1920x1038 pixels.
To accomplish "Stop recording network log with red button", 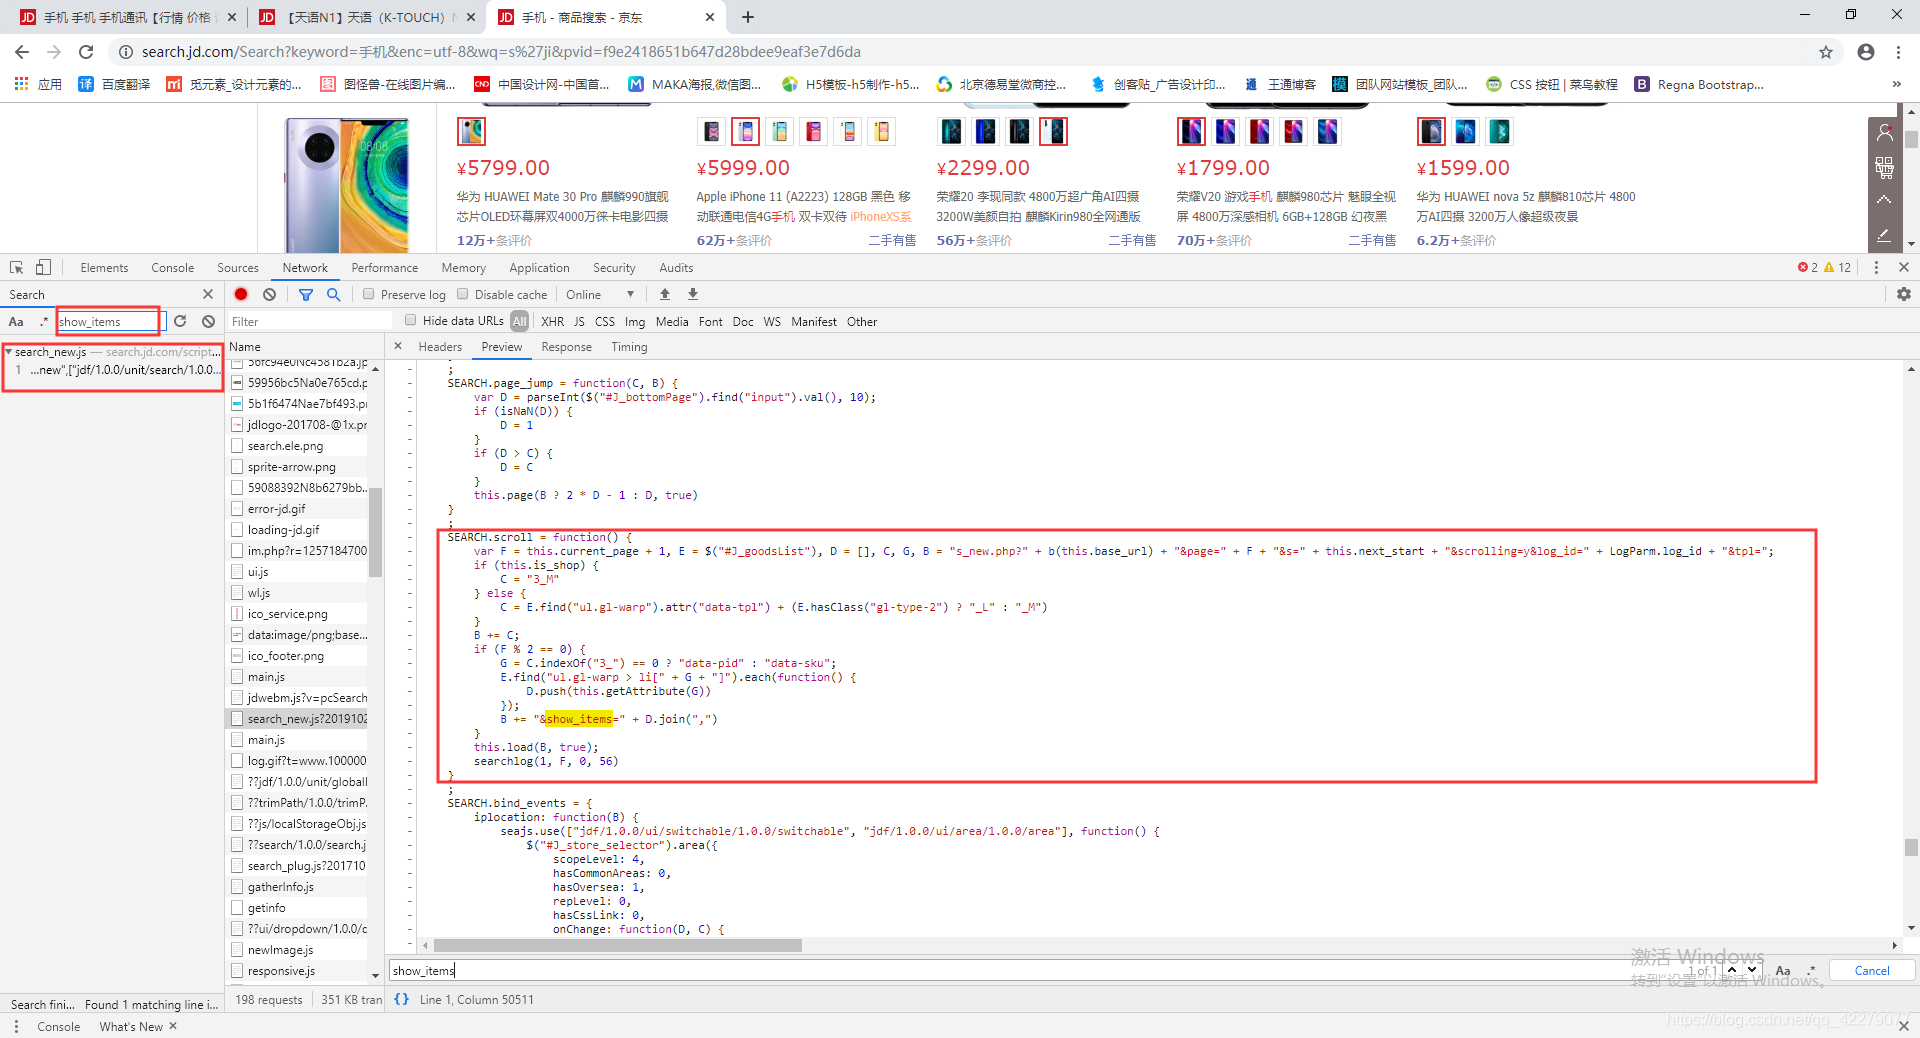I will pyautogui.click(x=241, y=294).
